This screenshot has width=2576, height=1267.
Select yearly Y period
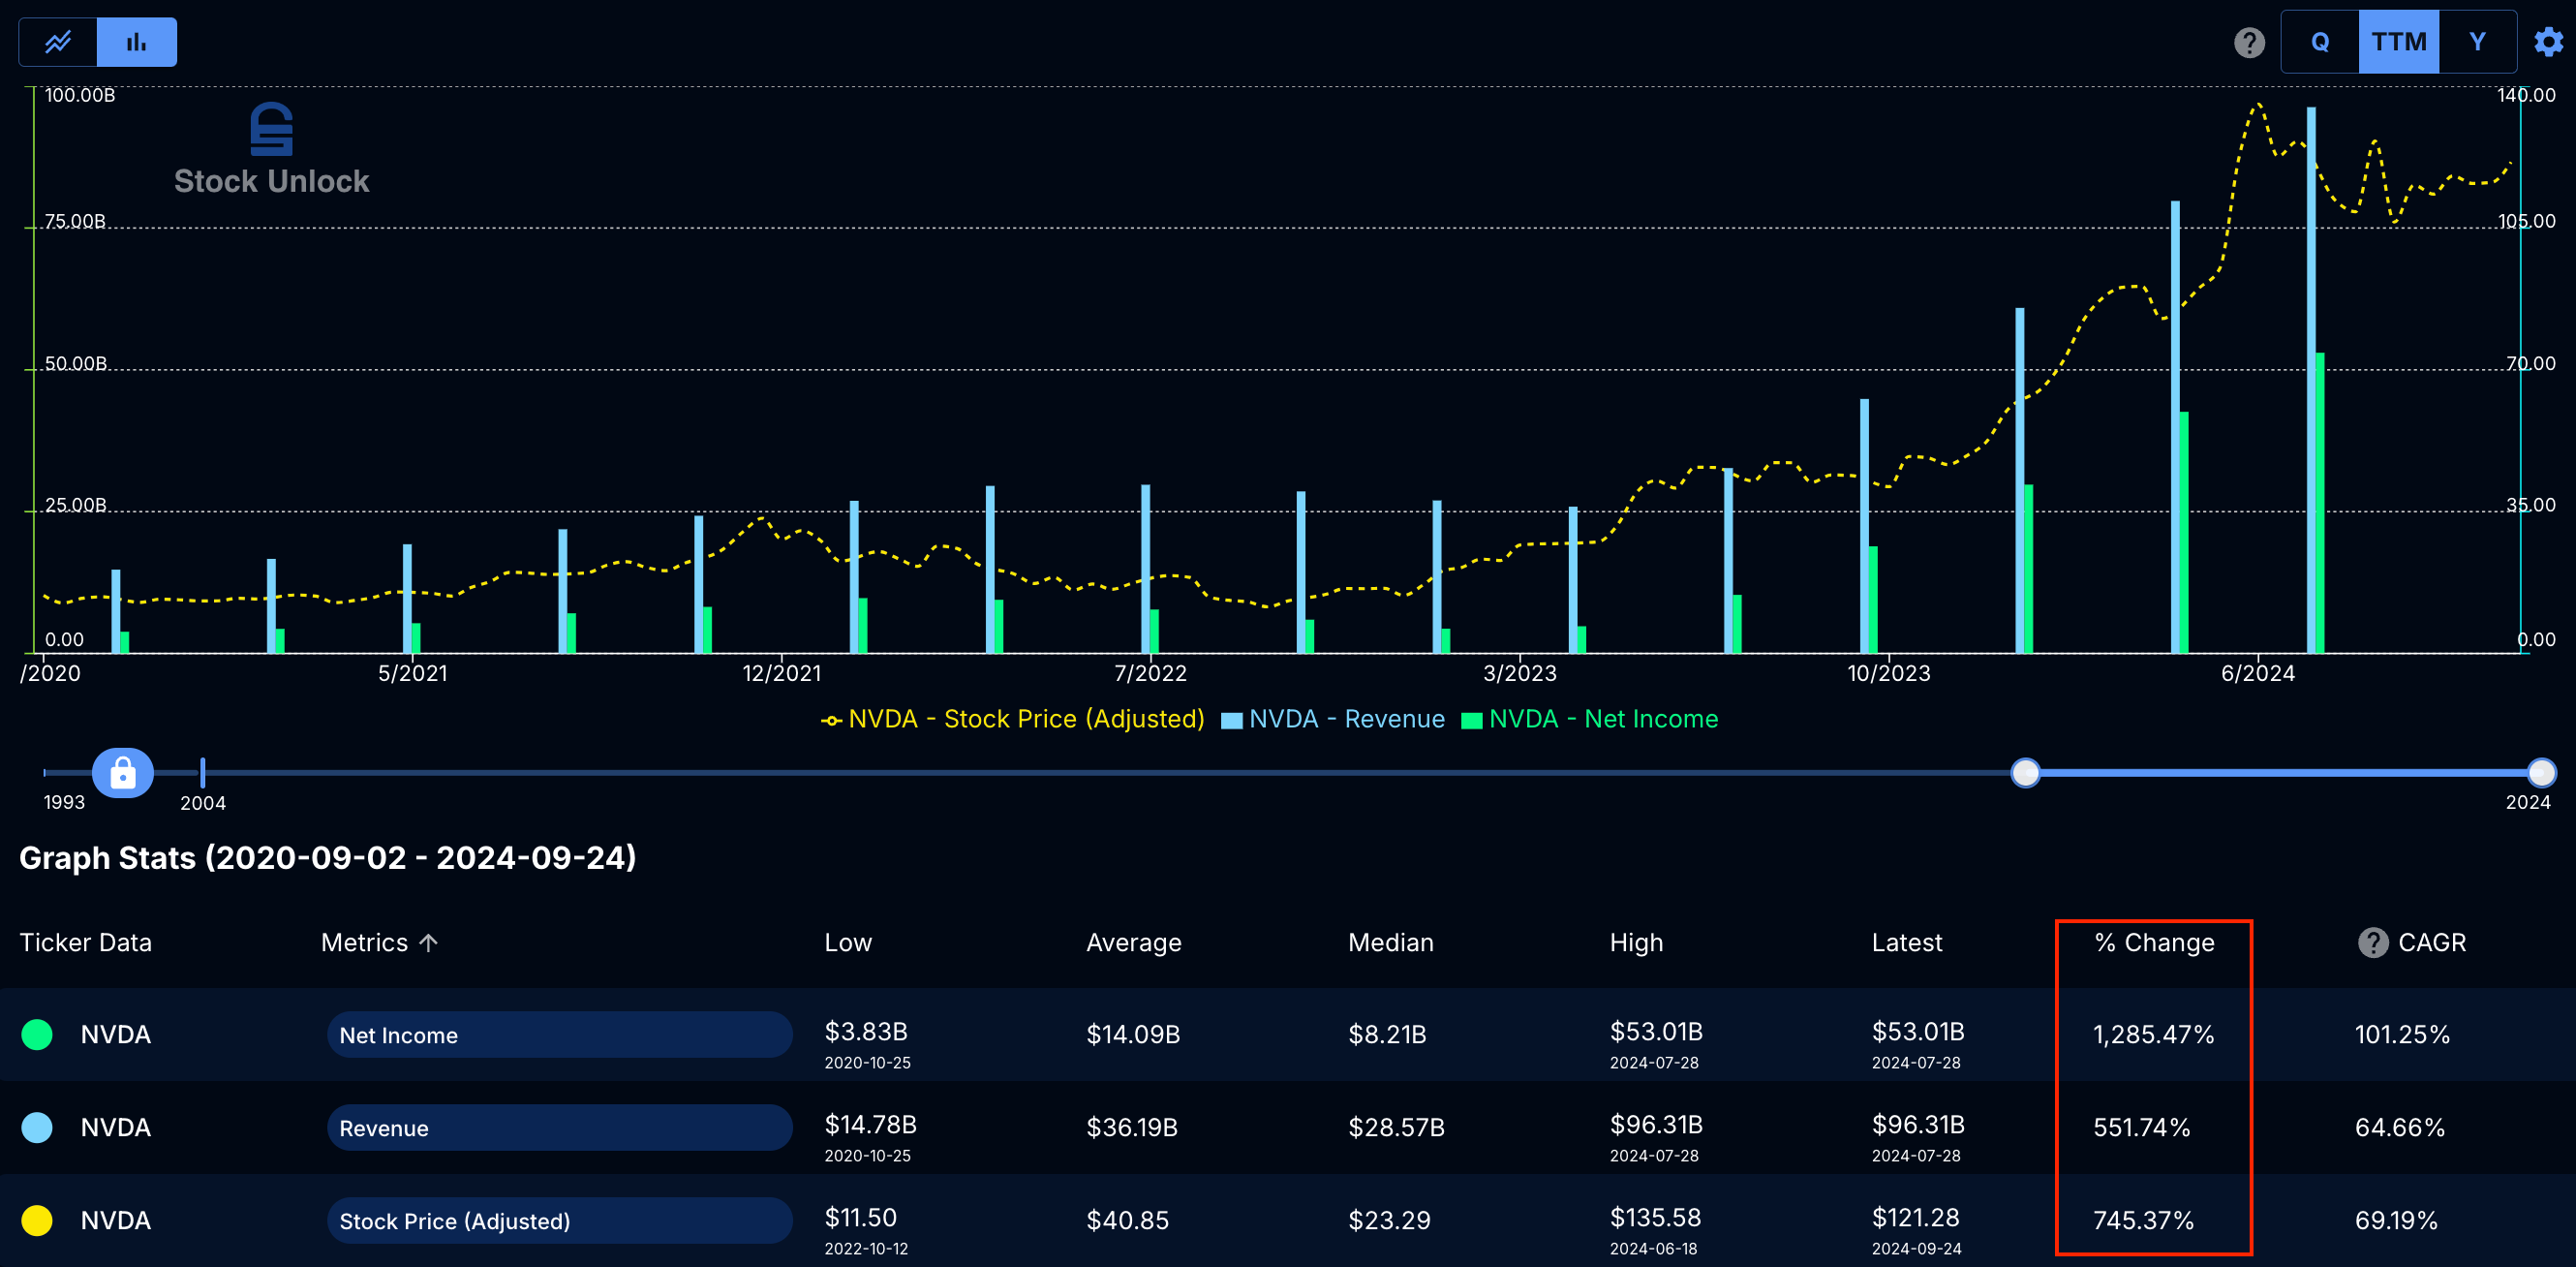[x=2477, y=42]
